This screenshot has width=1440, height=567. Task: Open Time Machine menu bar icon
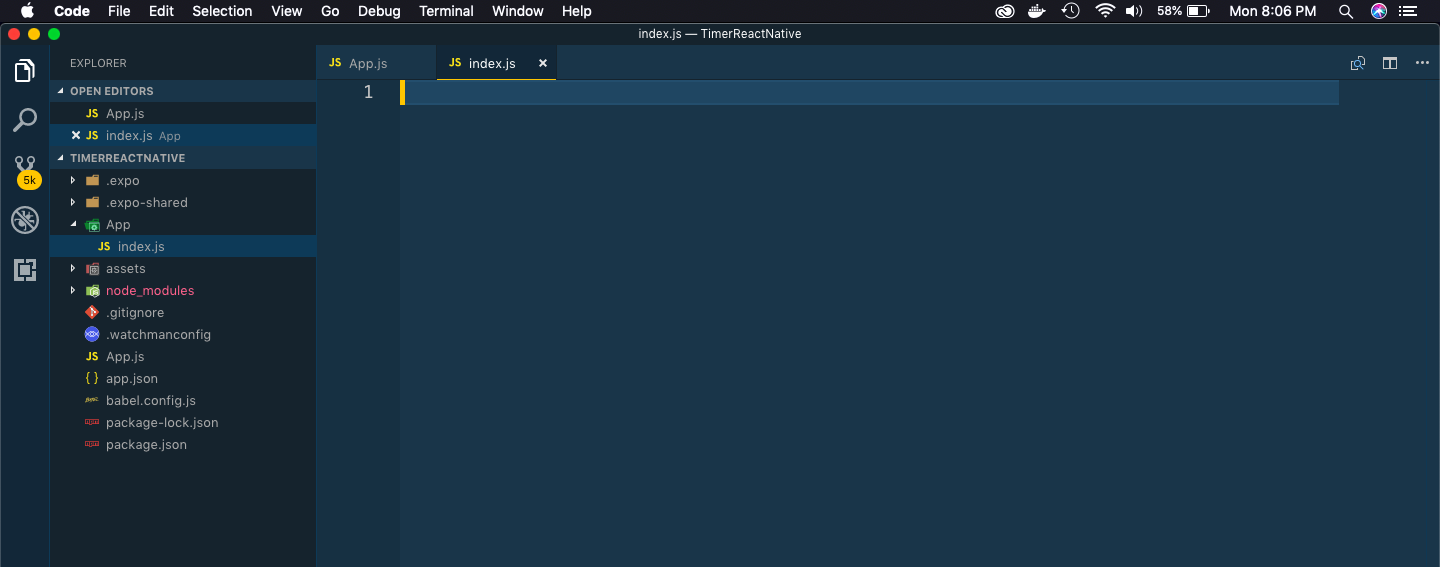pyautogui.click(x=1071, y=11)
